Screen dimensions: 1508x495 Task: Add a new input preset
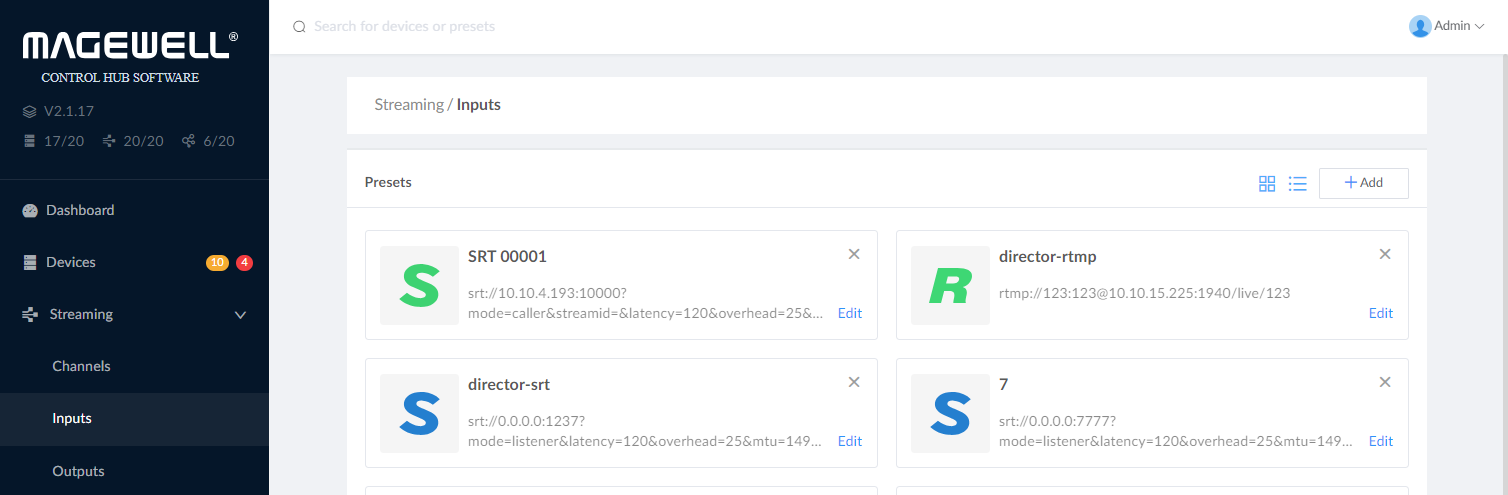point(1363,183)
